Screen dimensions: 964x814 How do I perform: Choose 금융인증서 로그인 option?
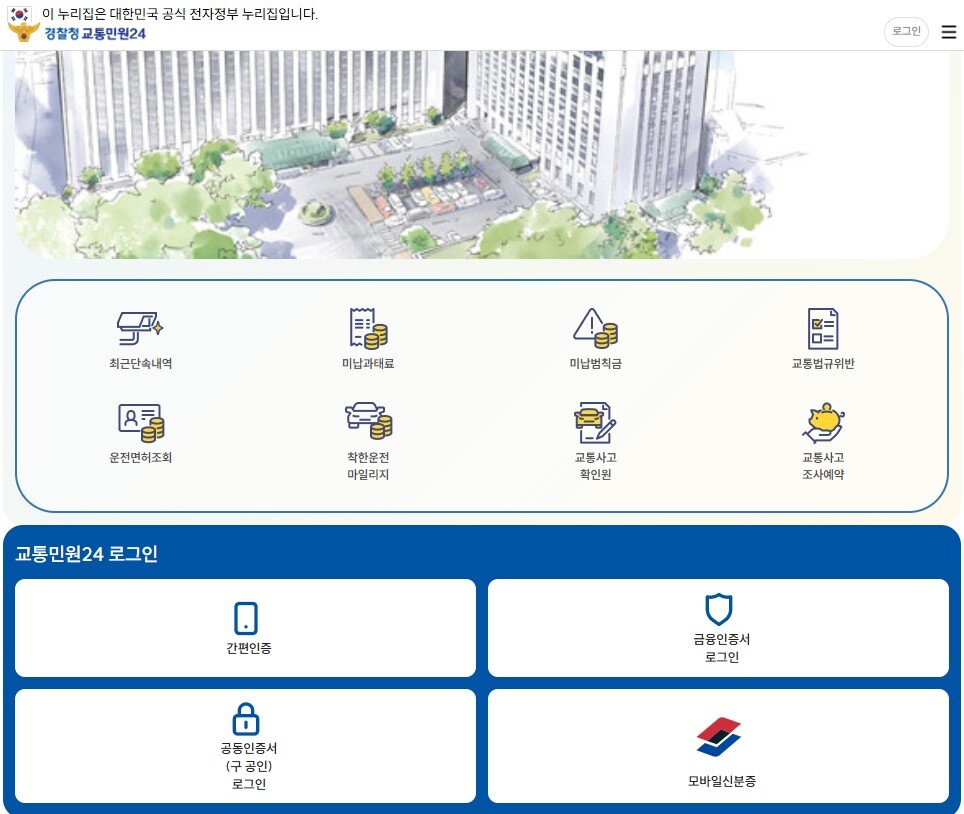click(x=718, y=628)
